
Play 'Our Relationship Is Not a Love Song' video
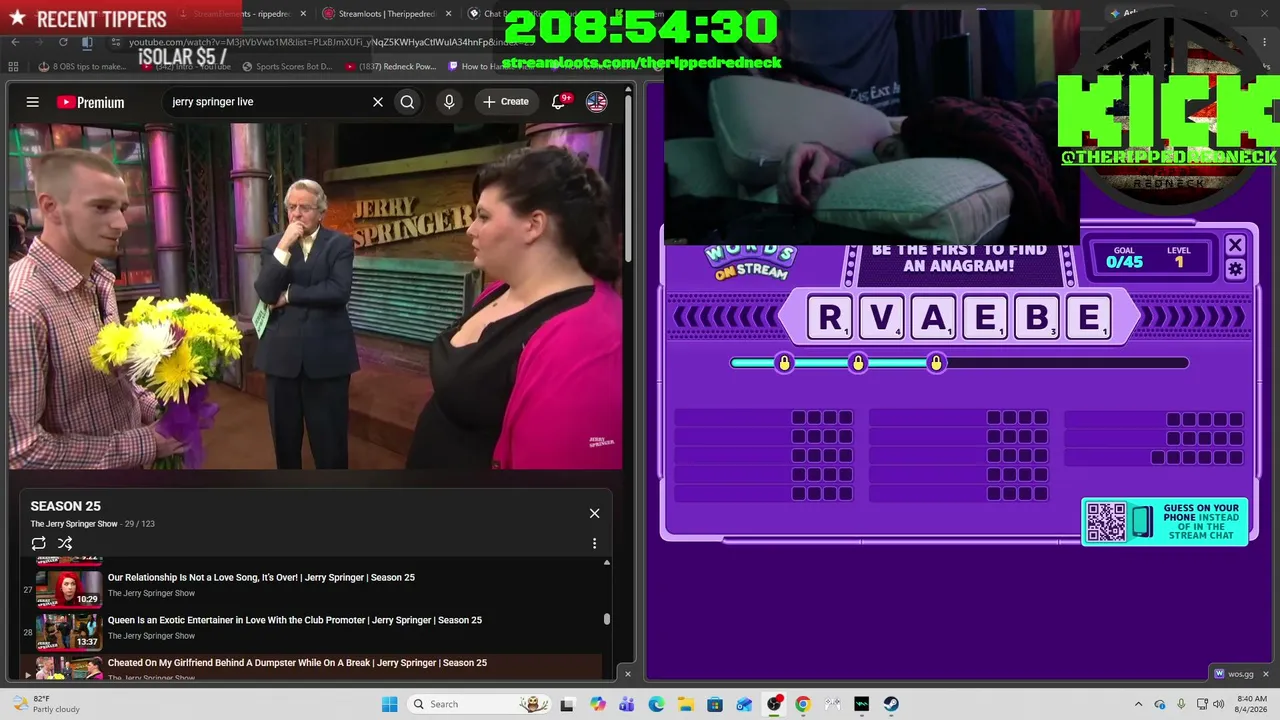(261, 577)
